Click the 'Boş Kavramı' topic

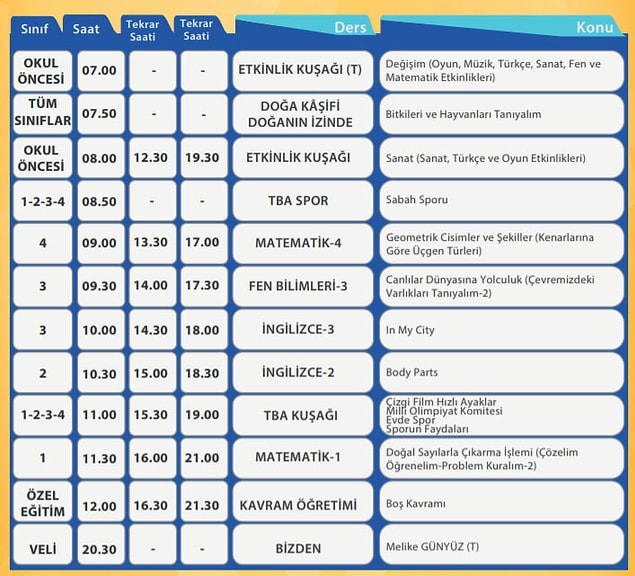tap(501, 501)
